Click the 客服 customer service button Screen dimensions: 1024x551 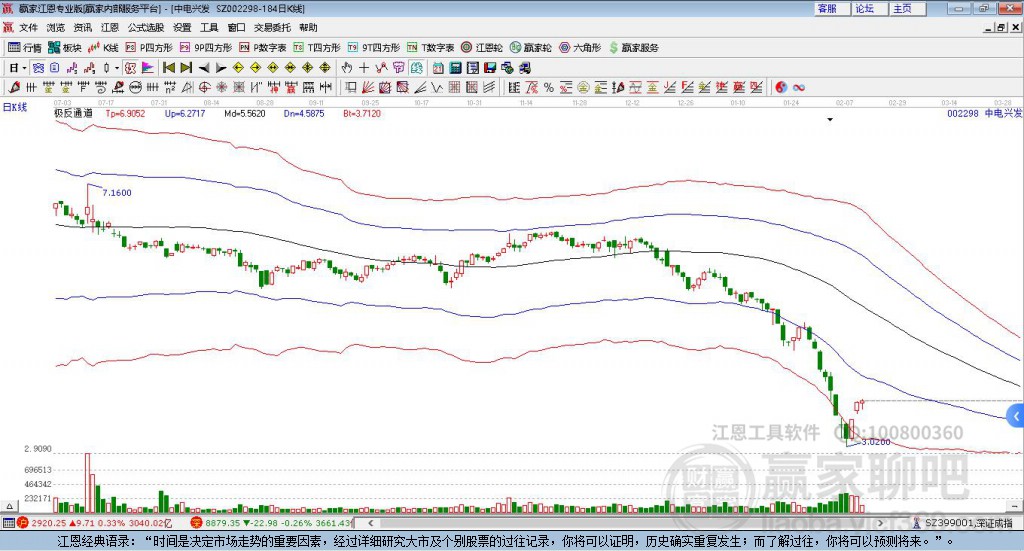(x=832, y=8)
